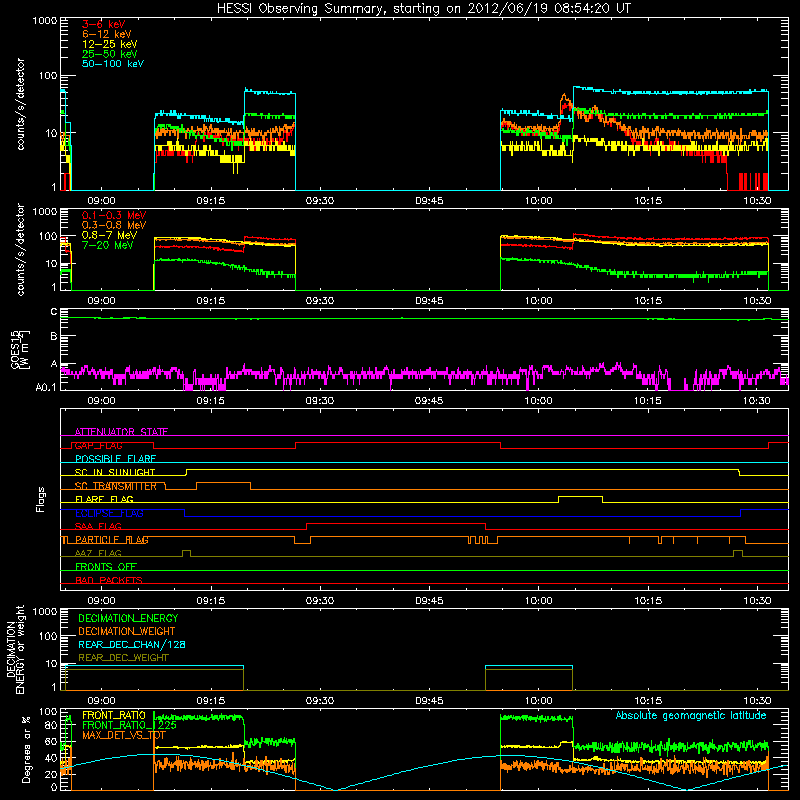Select the red 3-6 keV legend label
The height and width of the screenshot is (800, 800).
coord(103,24)
